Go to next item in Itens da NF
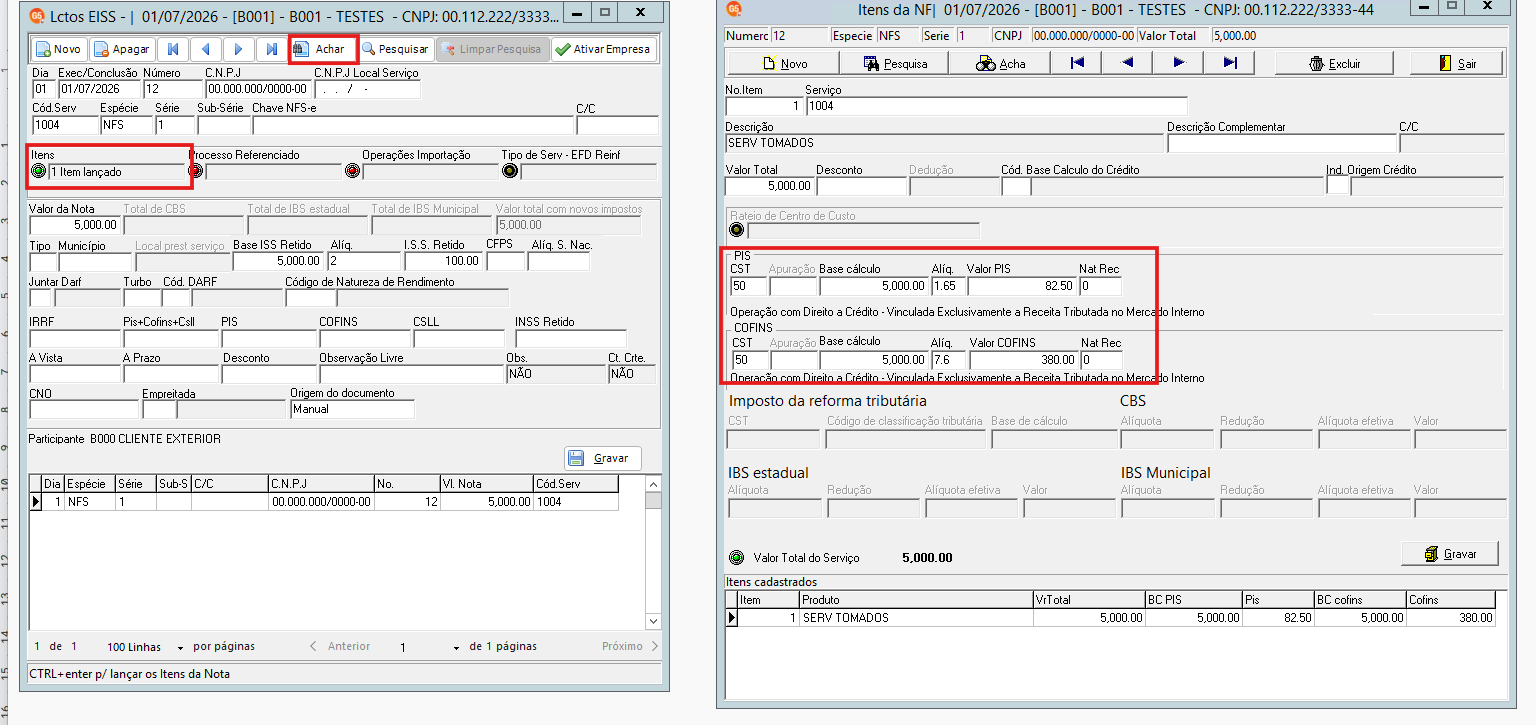The height and width of the screenshot is (725, 1536). click(x=1179, y=63)
